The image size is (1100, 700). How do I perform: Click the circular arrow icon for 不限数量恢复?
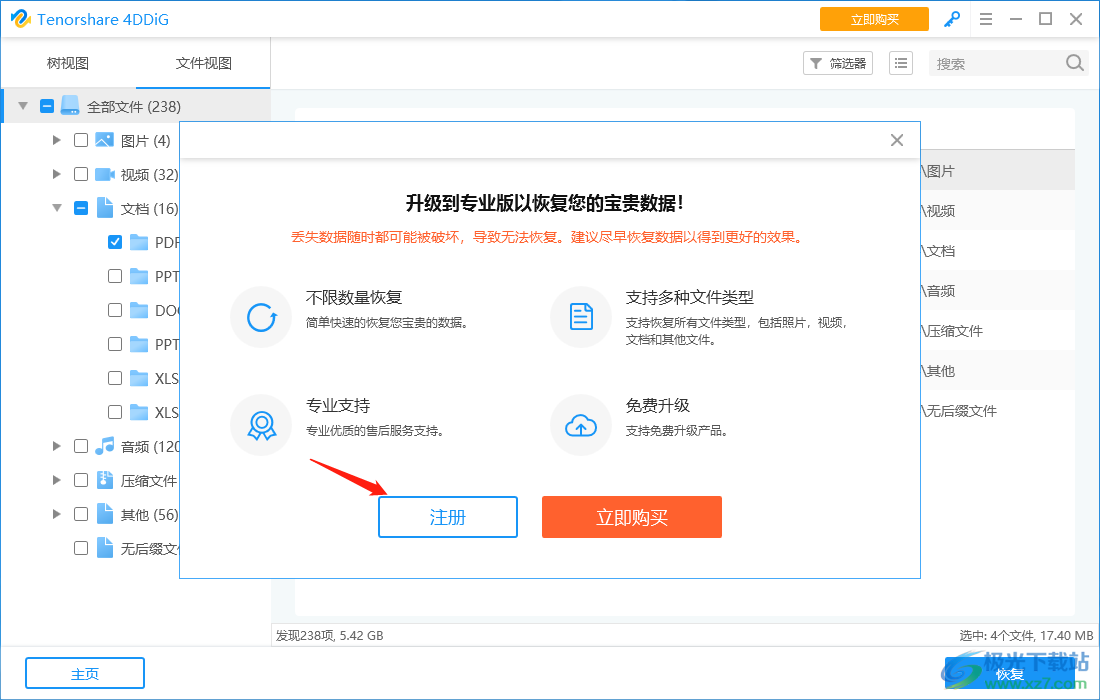261,317
